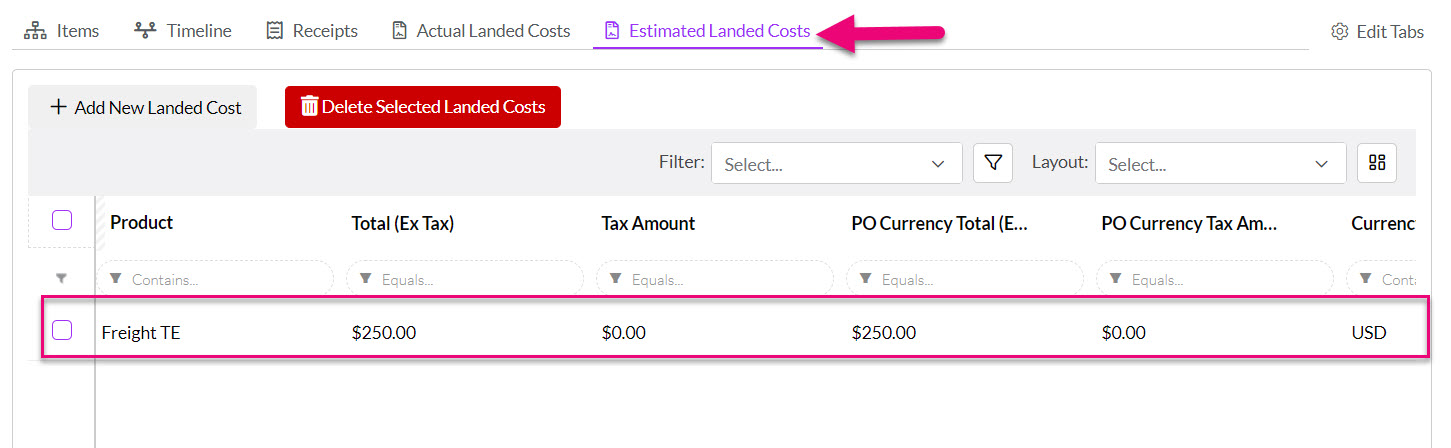The height and width of the screenshot is (448, 1451).
Task: Sort by Tax Amount column header
Action: 648,223
